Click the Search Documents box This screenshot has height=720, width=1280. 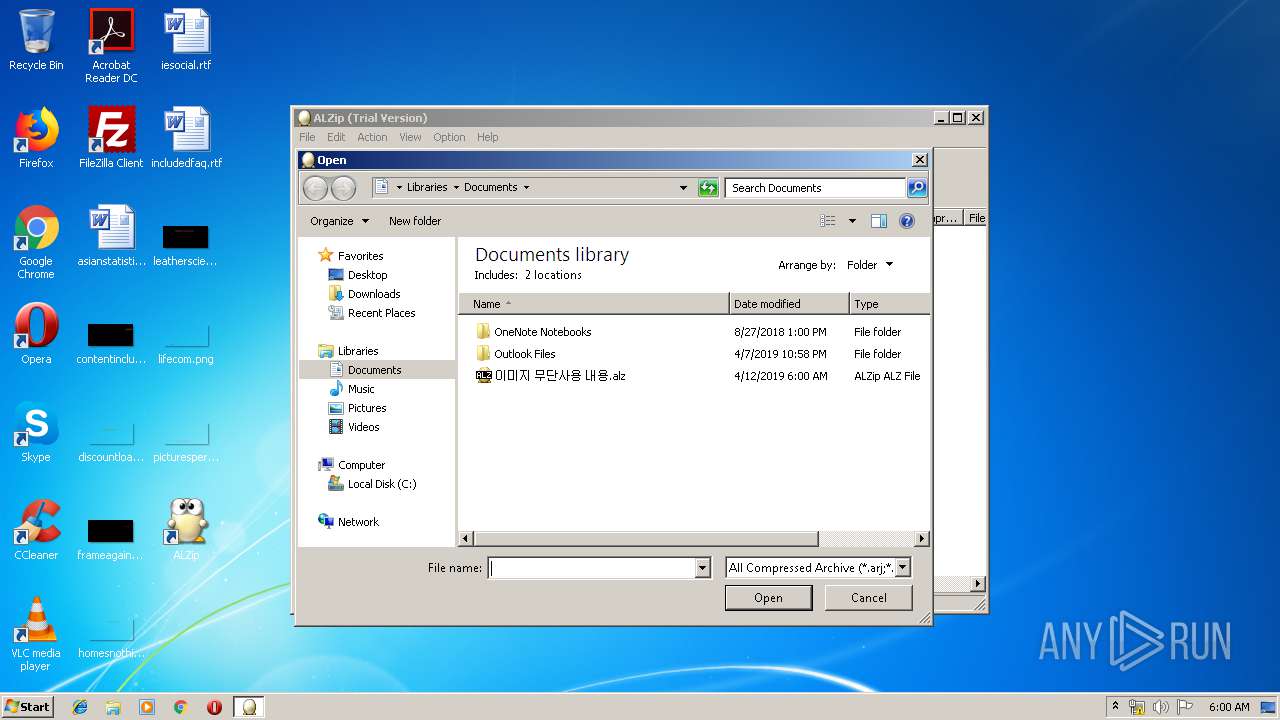[x=816, y=187]
